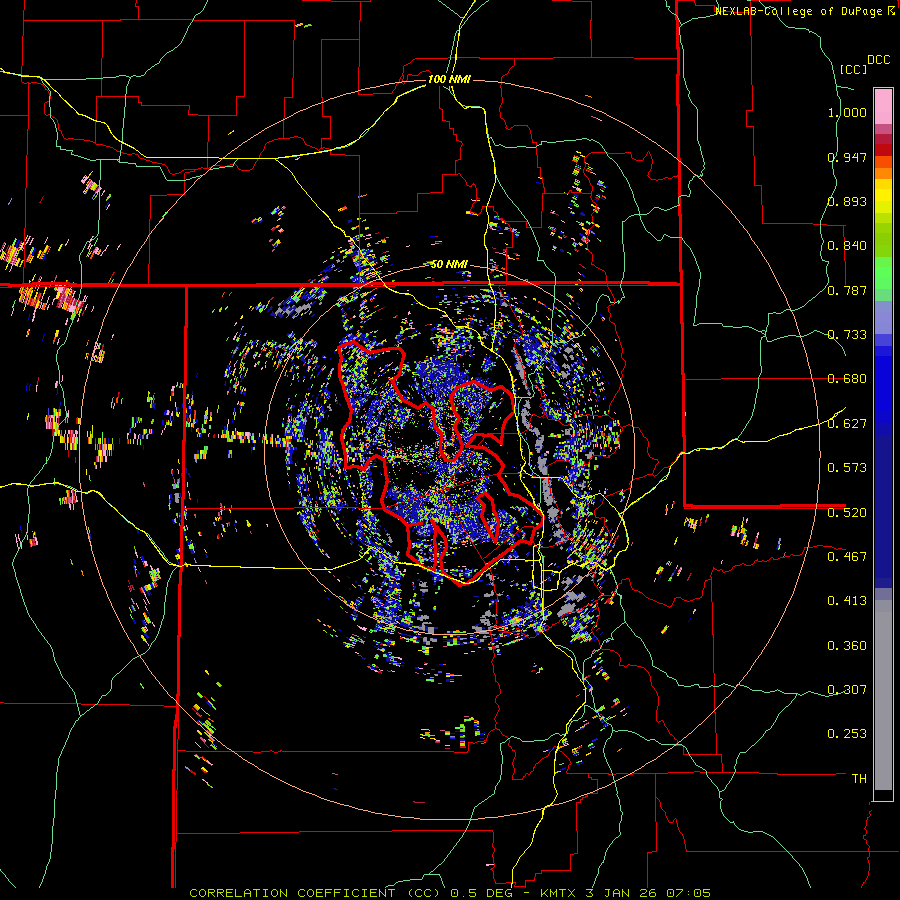Pick the pink segment of the color bar
Image resolution: width=900 pixels, height=900 pixels.
pyautogui.click(x=883, y=106)
